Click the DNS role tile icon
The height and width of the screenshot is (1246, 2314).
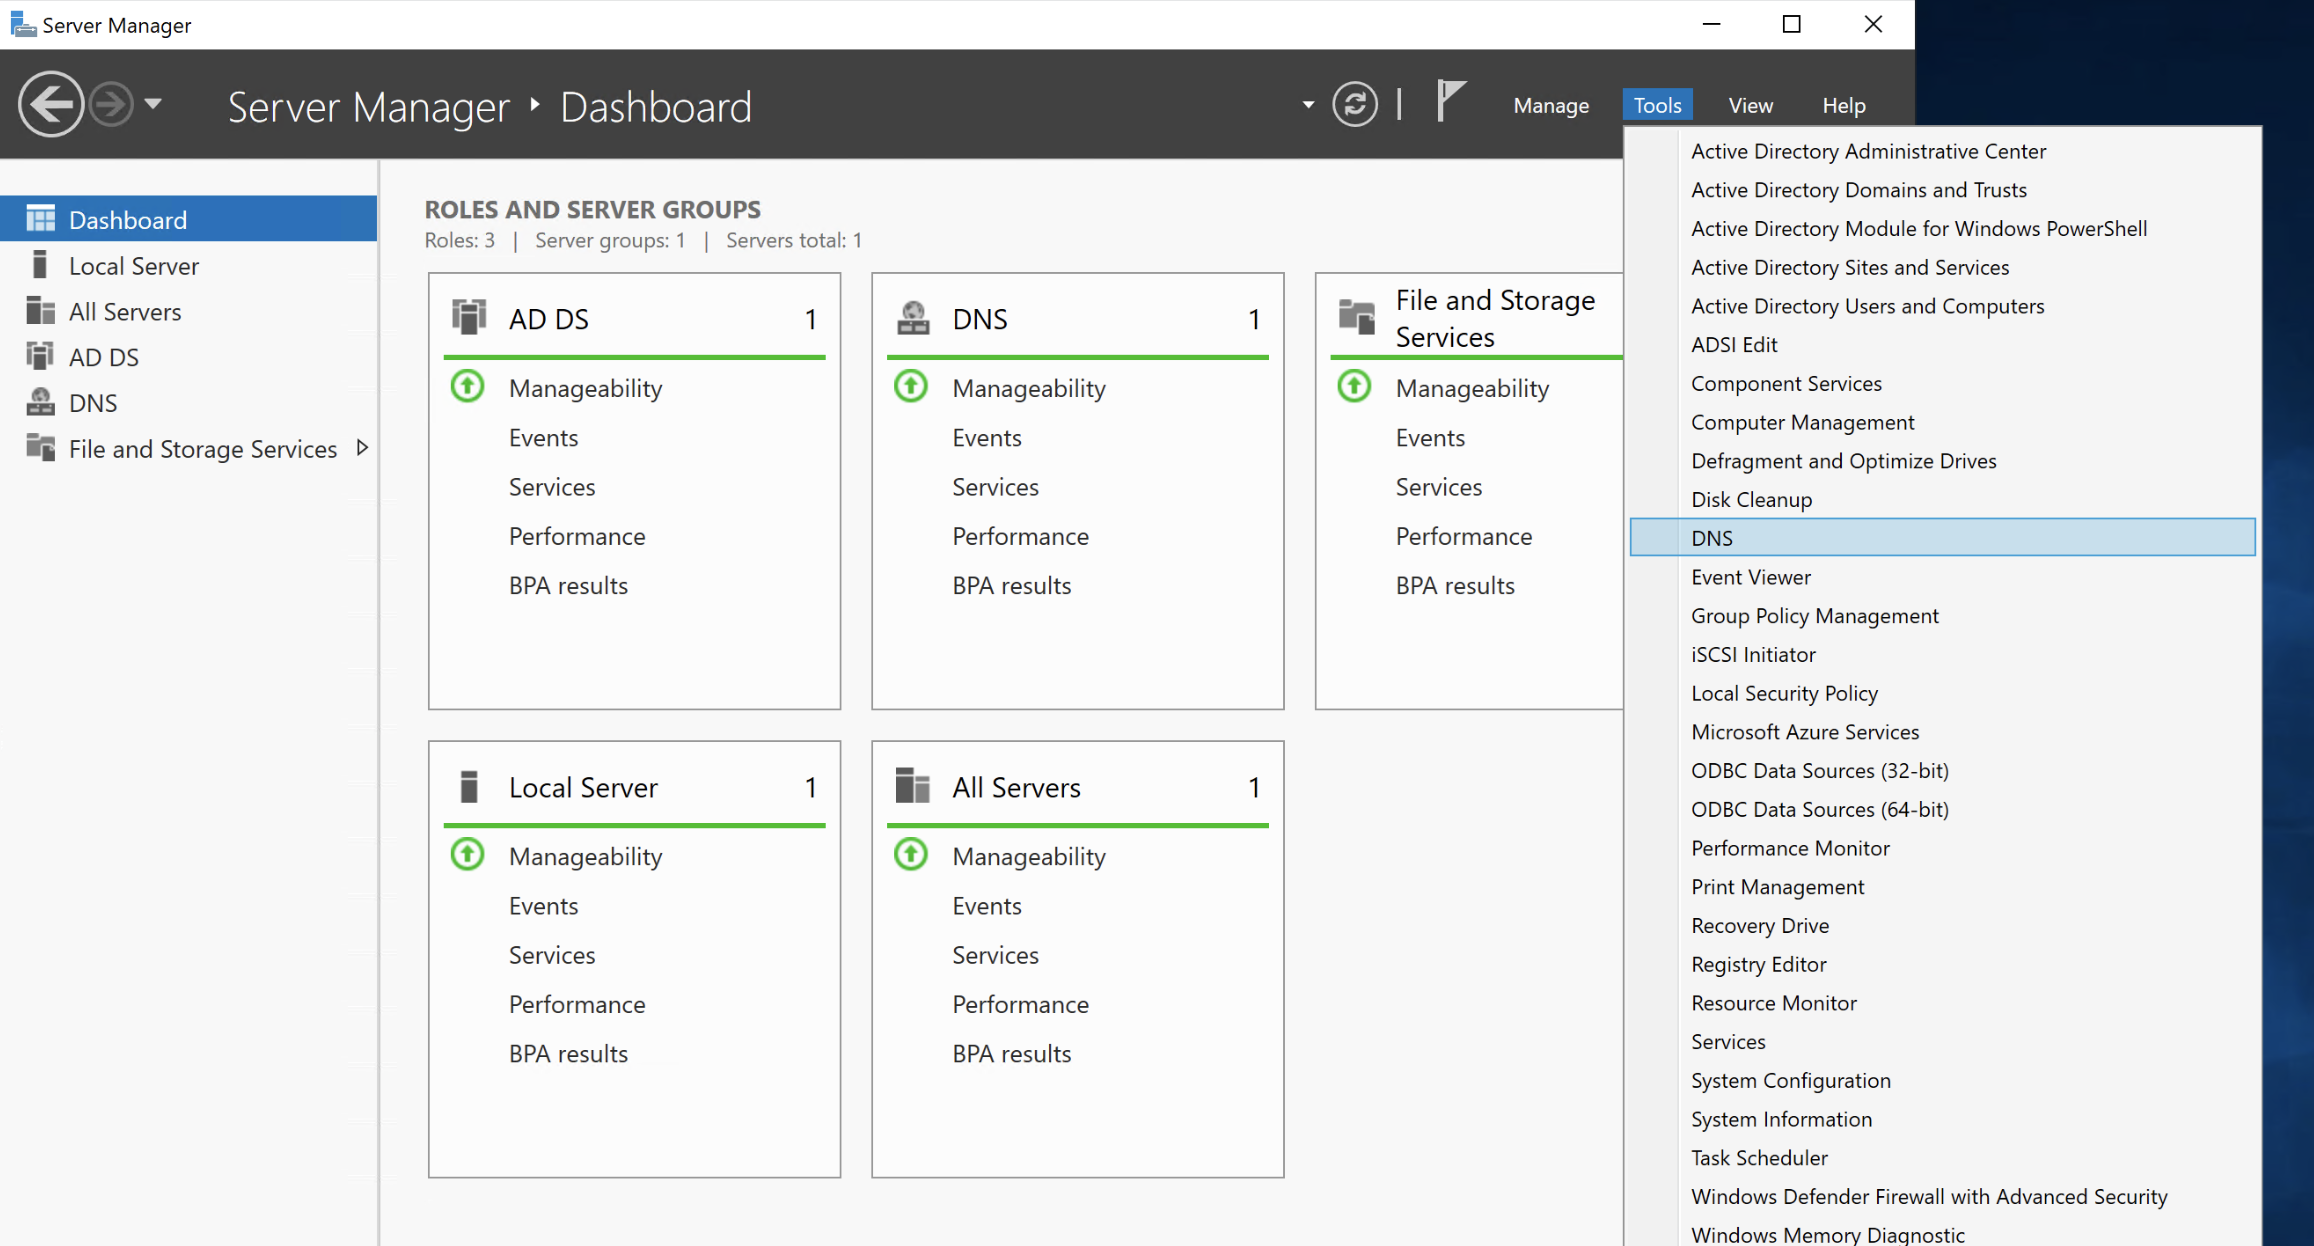[x=912, y=317]
